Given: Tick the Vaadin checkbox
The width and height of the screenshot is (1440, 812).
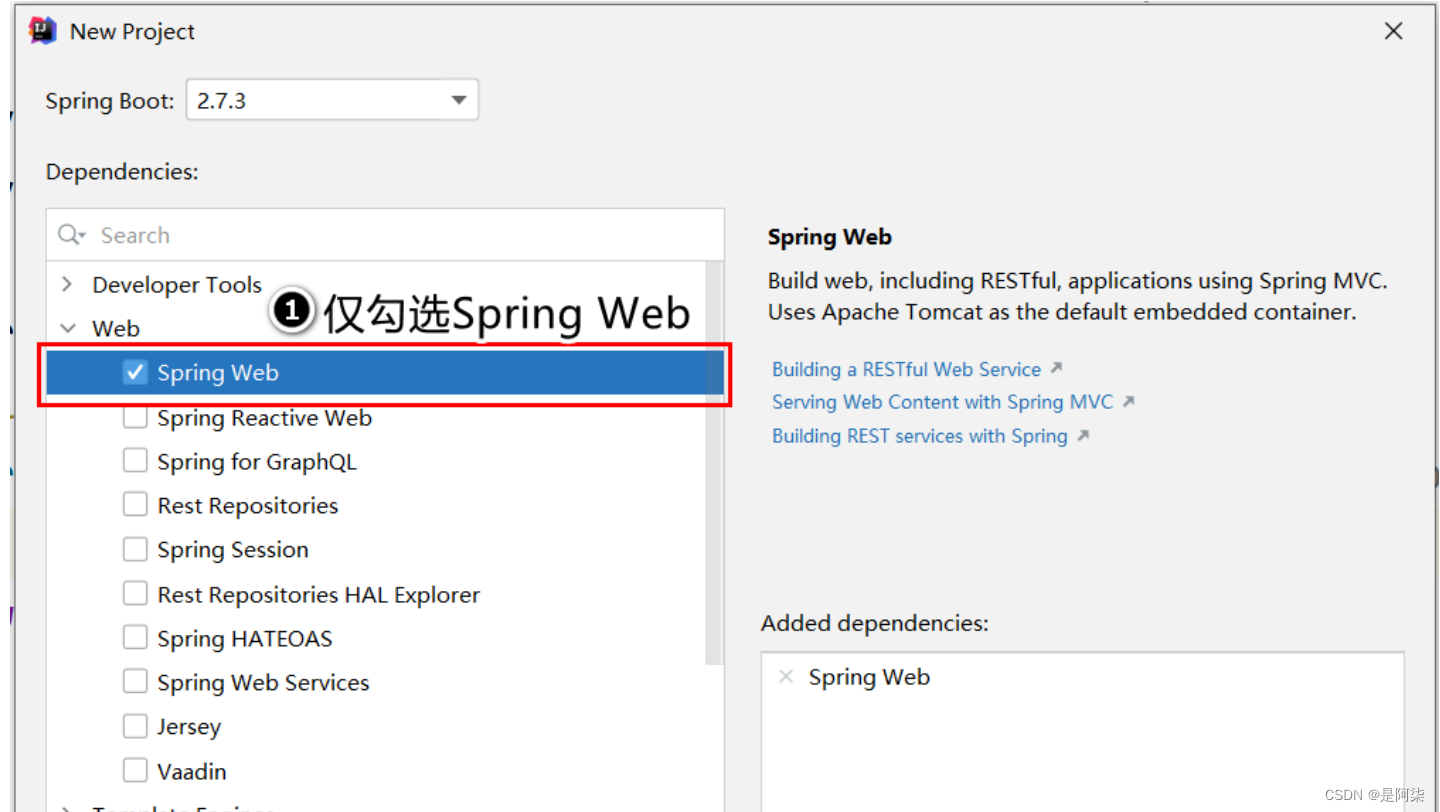Looking at the screenshot, I should click(x=135, y=771).
